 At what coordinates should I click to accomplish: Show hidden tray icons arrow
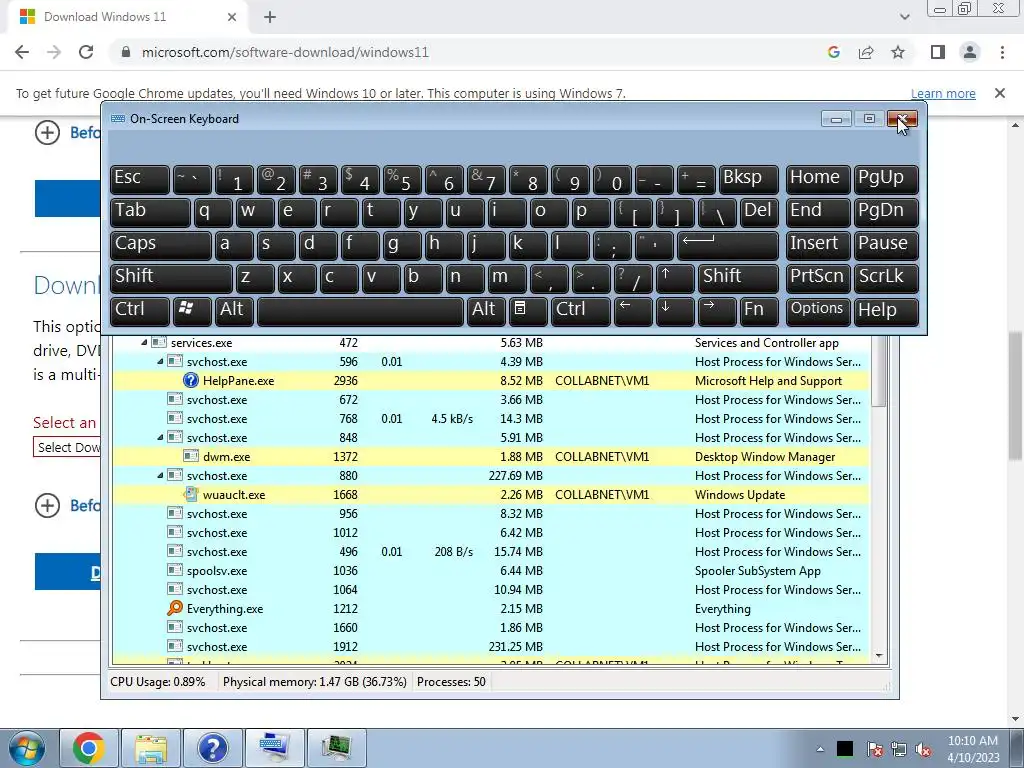pyautogui.click(x=820, y=749)
